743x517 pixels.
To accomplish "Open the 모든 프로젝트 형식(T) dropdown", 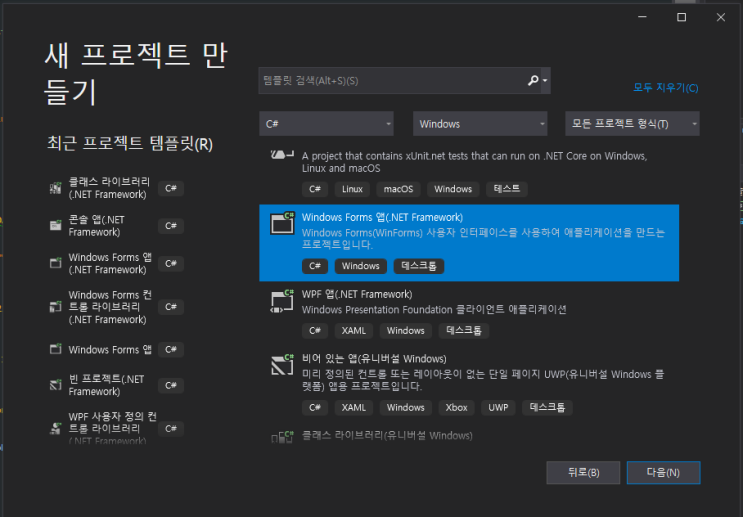I will point(632,124).
